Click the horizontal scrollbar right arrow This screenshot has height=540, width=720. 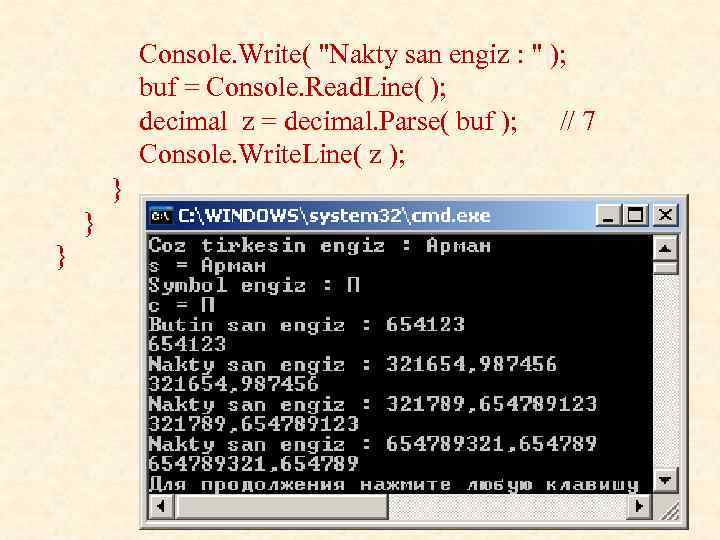pos(639,507)
